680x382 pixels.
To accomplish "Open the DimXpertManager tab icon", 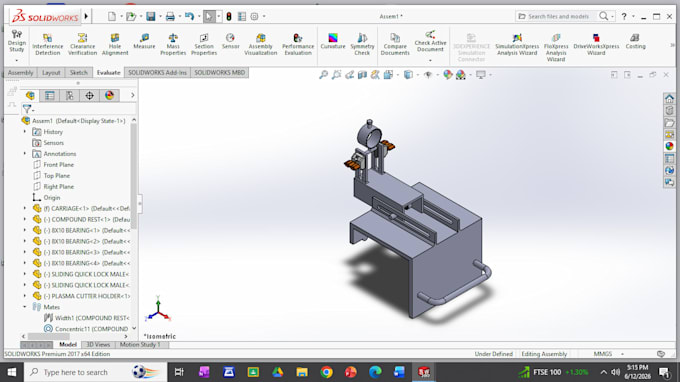I will pos(89,95).
